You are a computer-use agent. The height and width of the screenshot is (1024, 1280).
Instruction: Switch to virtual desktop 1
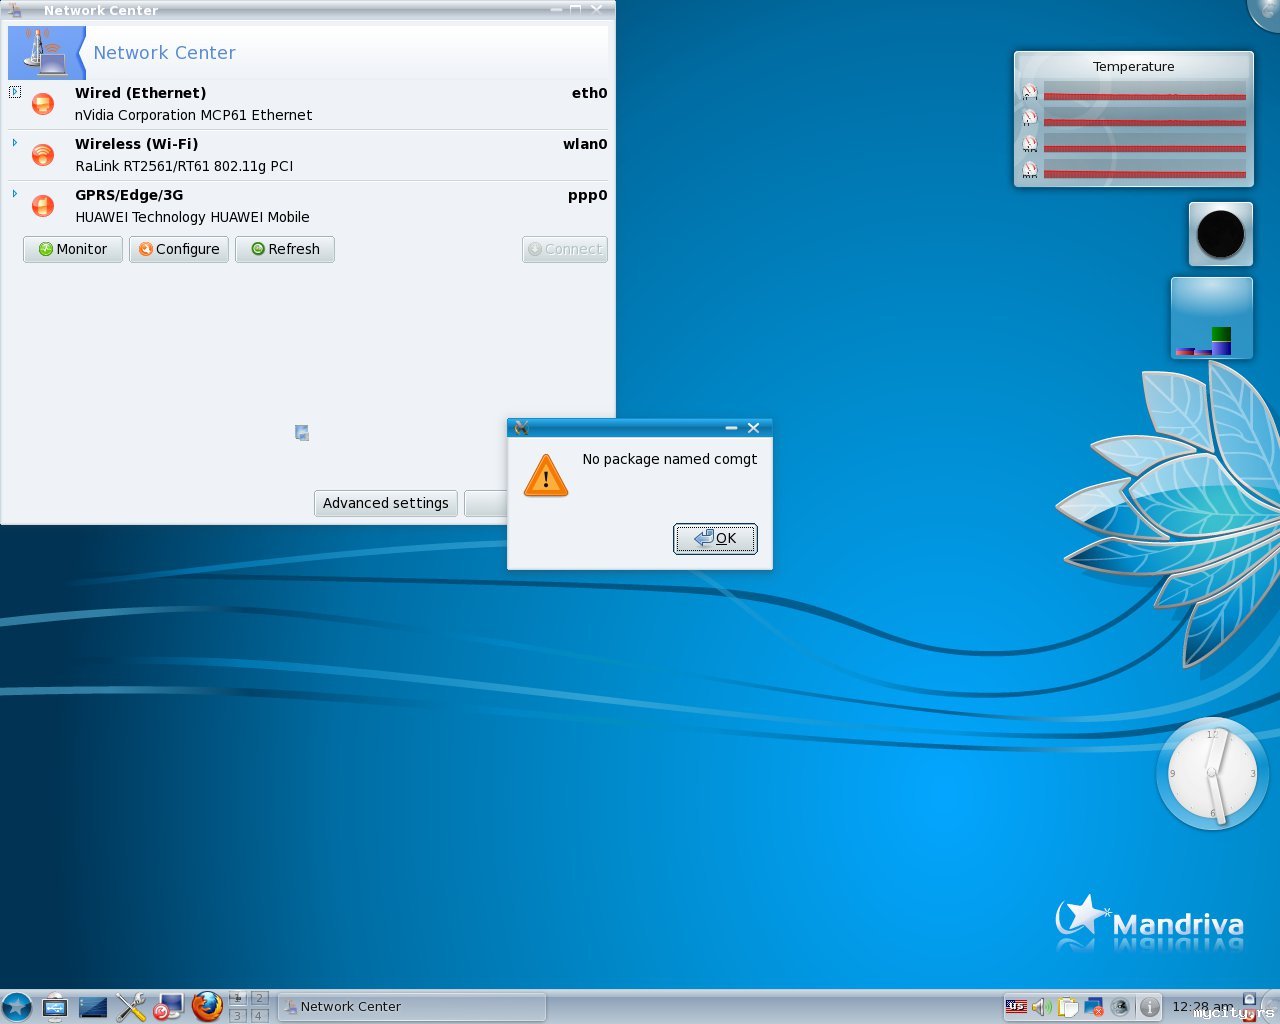pyautogui.click(x=237, y=998)
